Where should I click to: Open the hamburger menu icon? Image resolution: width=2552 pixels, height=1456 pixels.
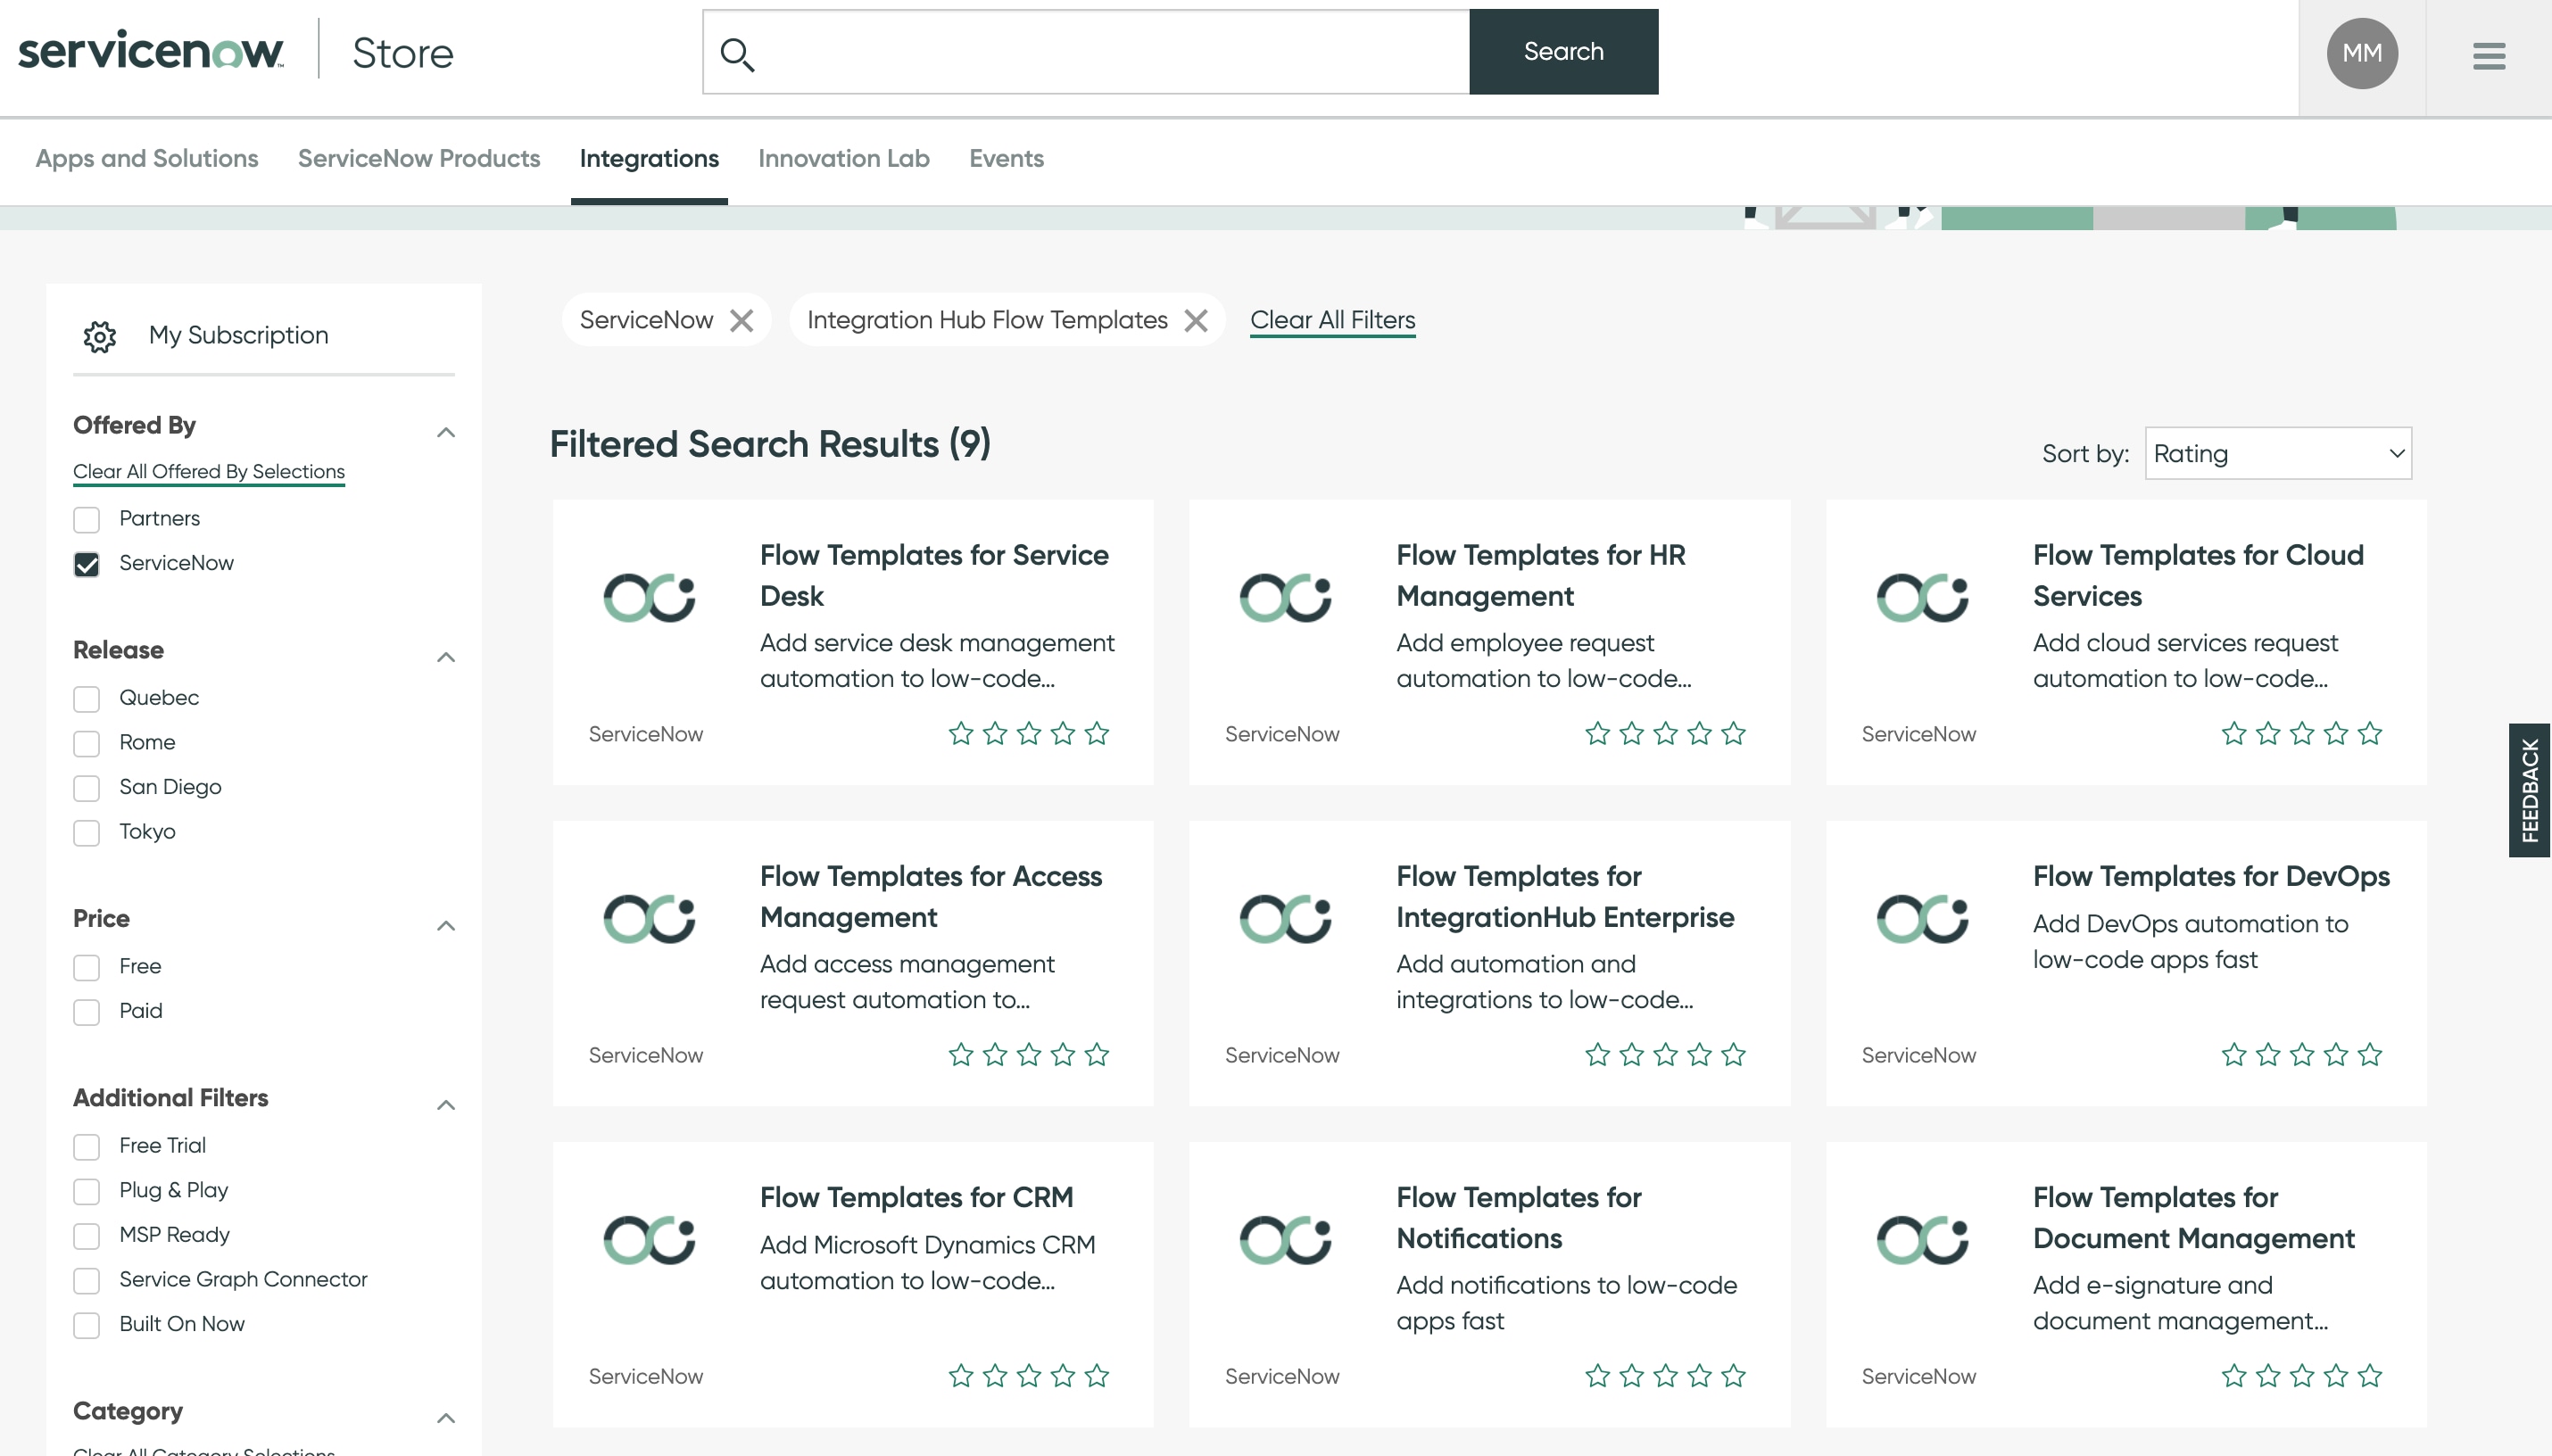2489,55
